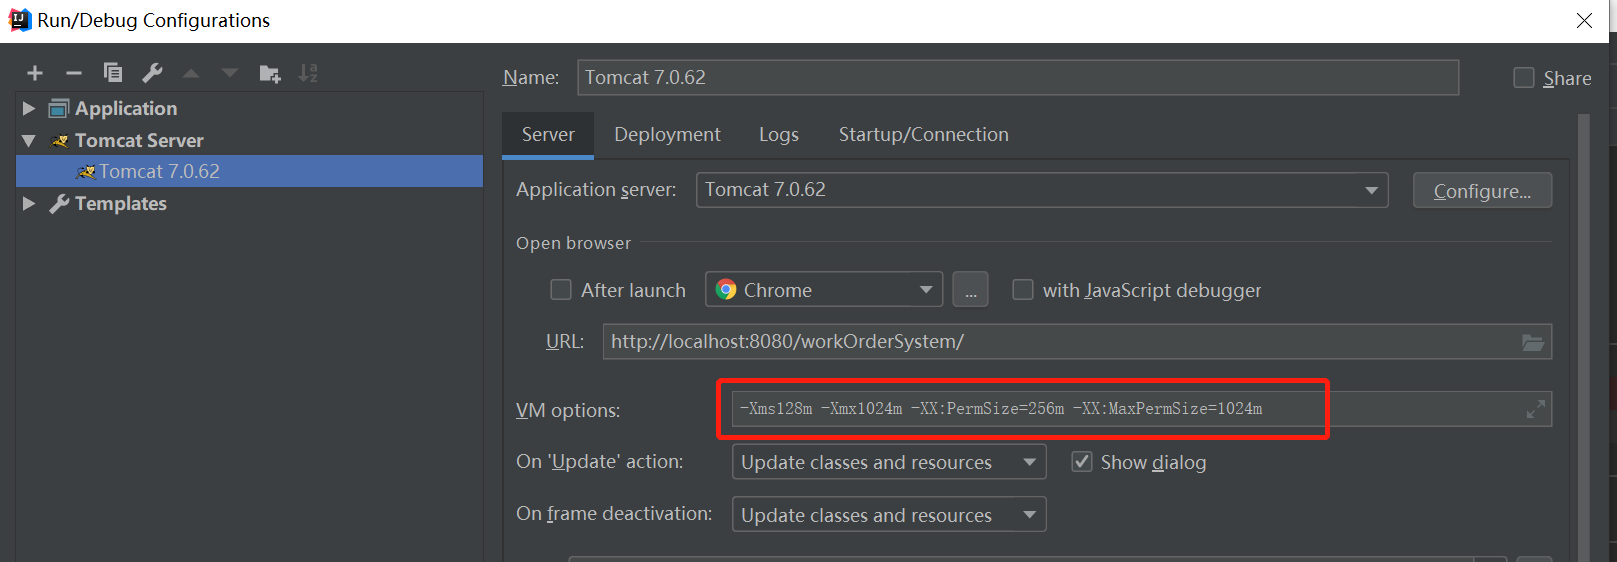The image size is (1617, 562).
Task: Select the Templates tree item
Action: (121, 203)
